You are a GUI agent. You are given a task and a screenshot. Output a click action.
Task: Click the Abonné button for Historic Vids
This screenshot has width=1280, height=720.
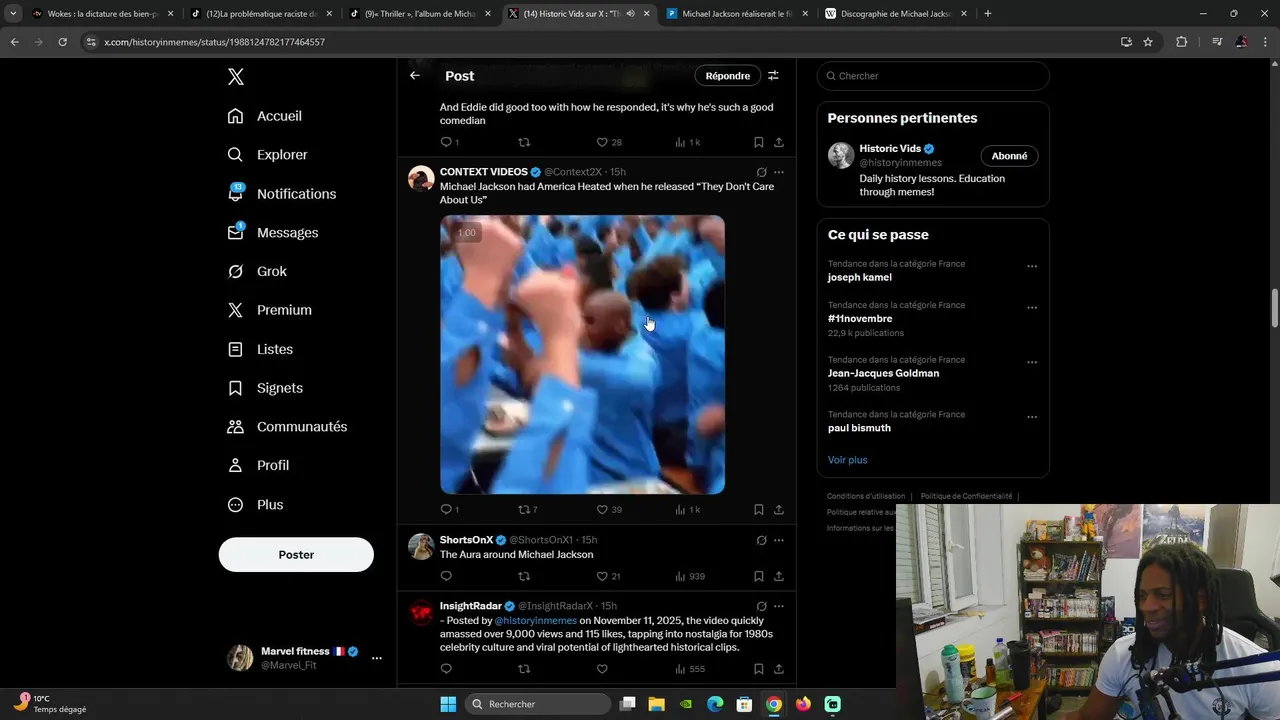pos(1009,156)
